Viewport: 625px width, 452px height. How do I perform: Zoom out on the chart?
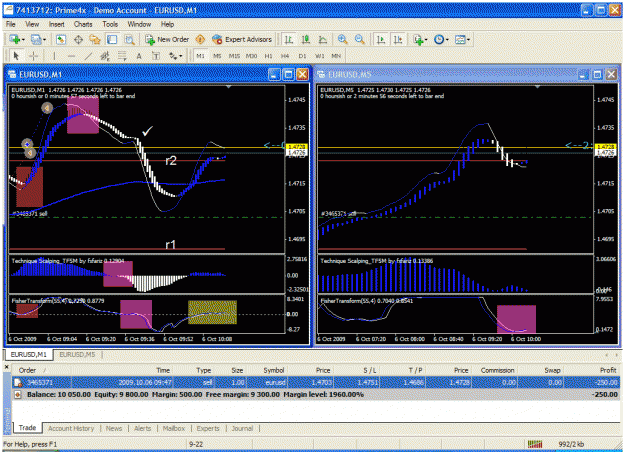[359, 39]
